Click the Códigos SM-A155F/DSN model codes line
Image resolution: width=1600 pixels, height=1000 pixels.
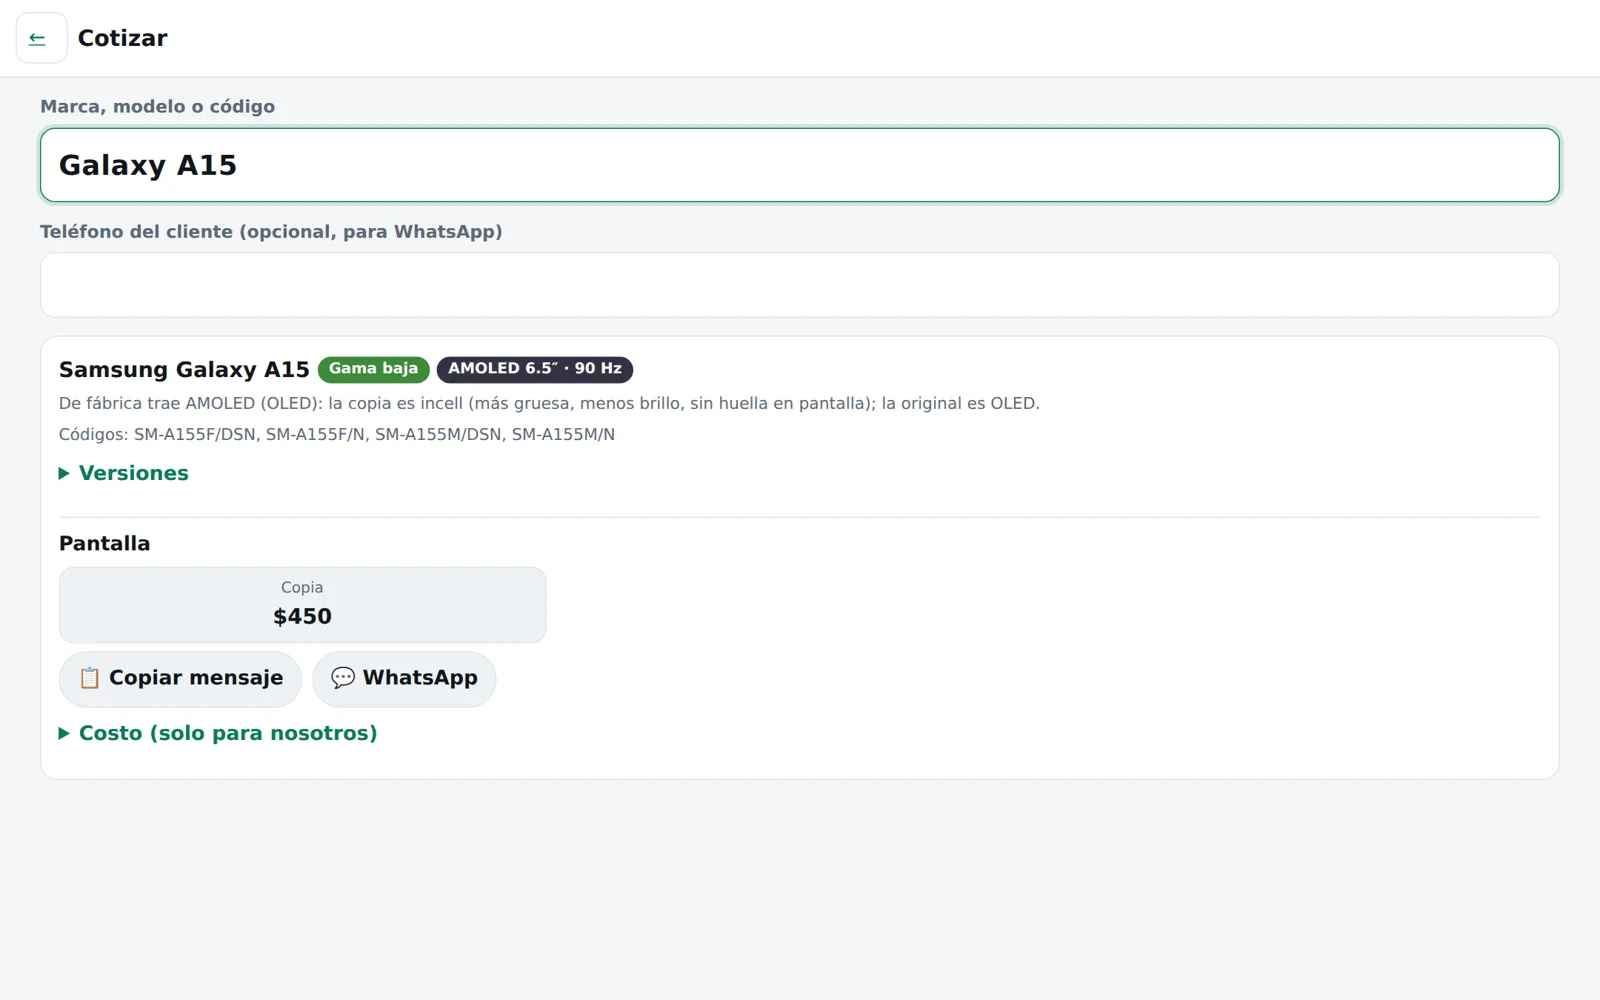point(337,434)
